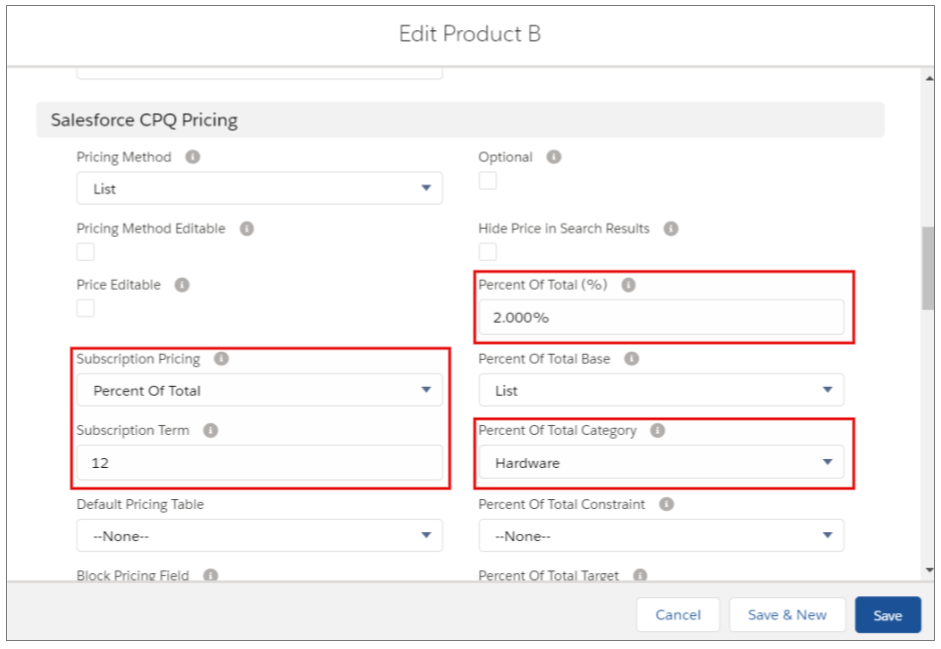Open the Default Pricing Table dropdown

[259, 536]
